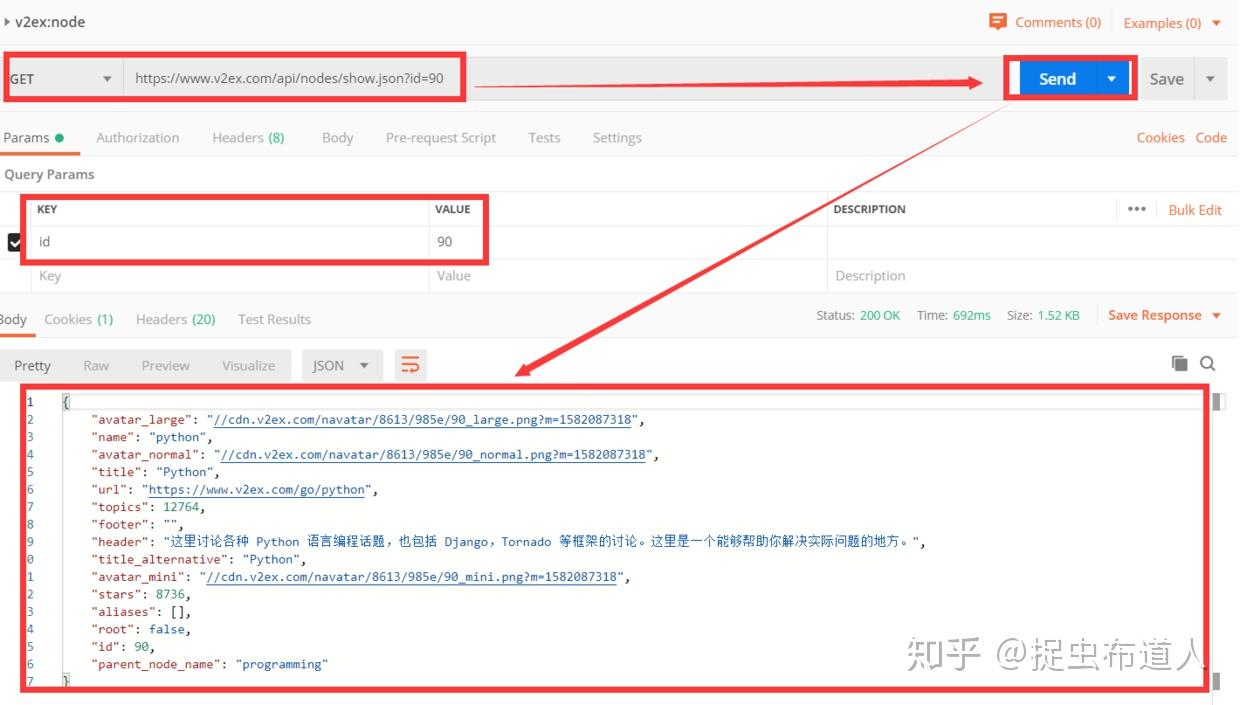1240x705 pixels.
Task: Click the request URL field
Action: [x=294, y=78]
